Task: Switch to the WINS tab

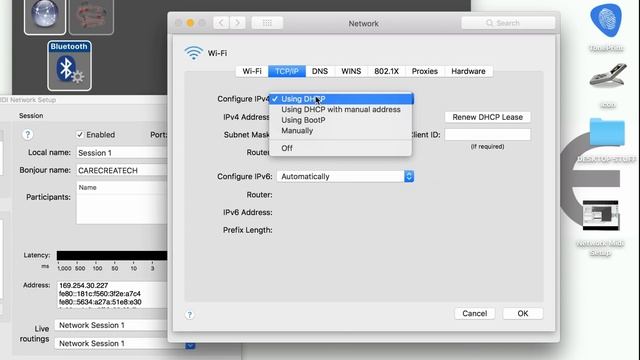Action: [x=351, y=71]
